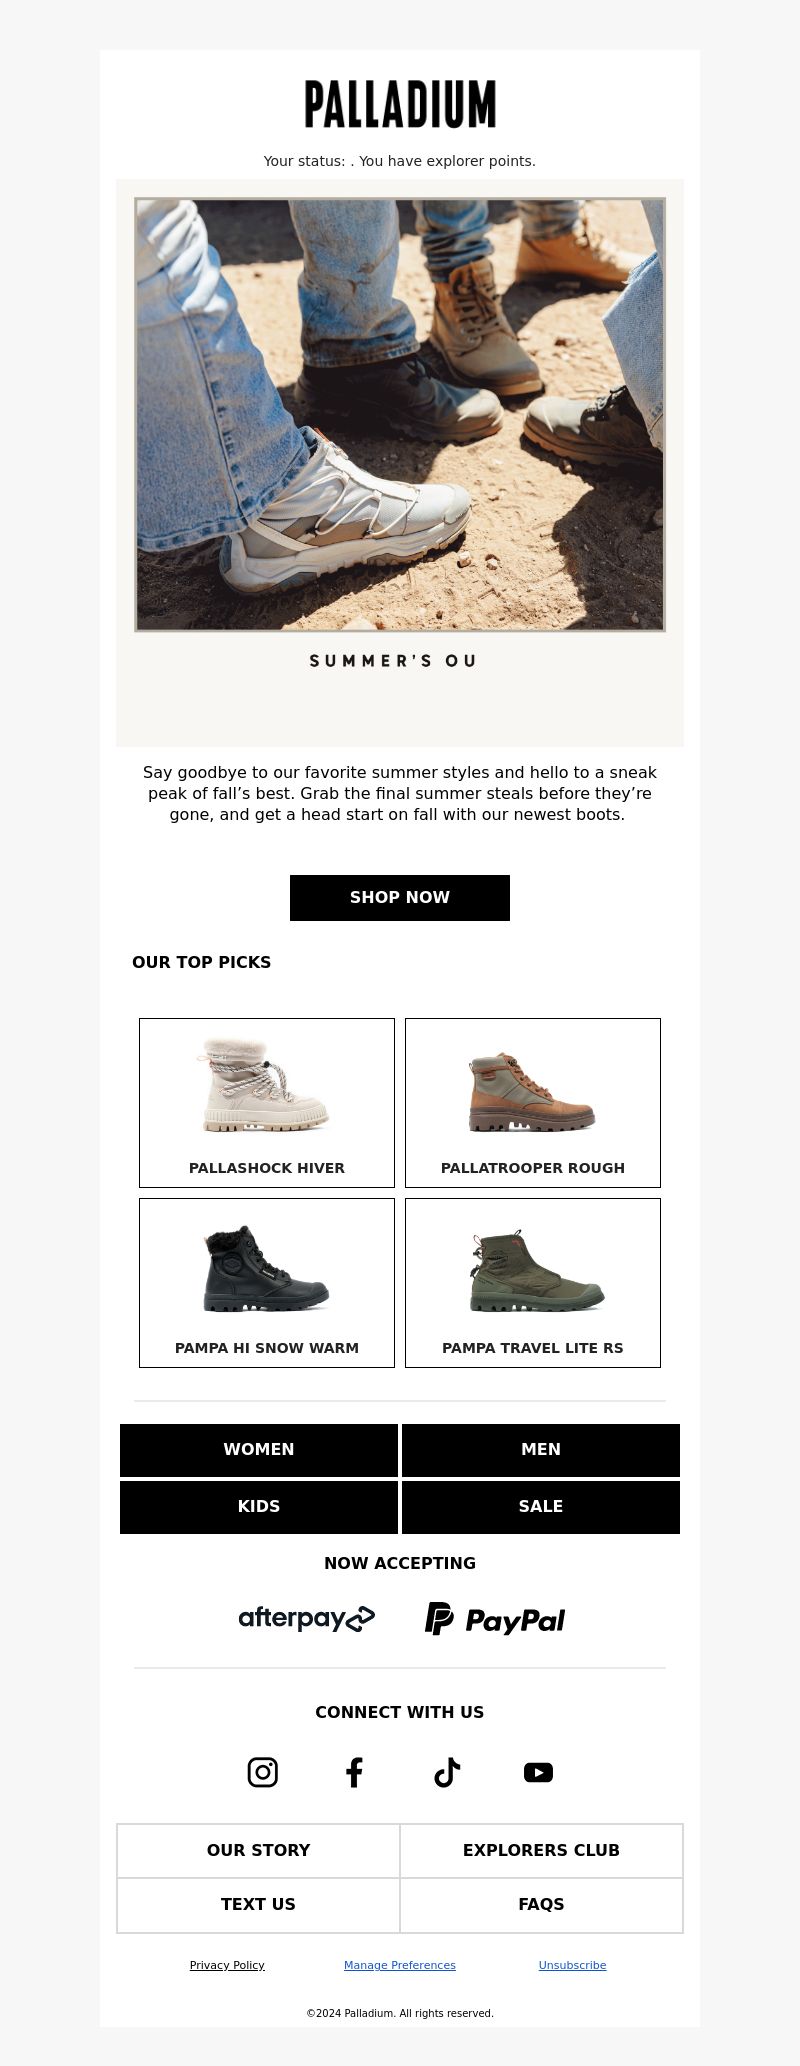
Task: View the Pampa Hi Snow Warm boot
Action: click(x=267, y=1283)
